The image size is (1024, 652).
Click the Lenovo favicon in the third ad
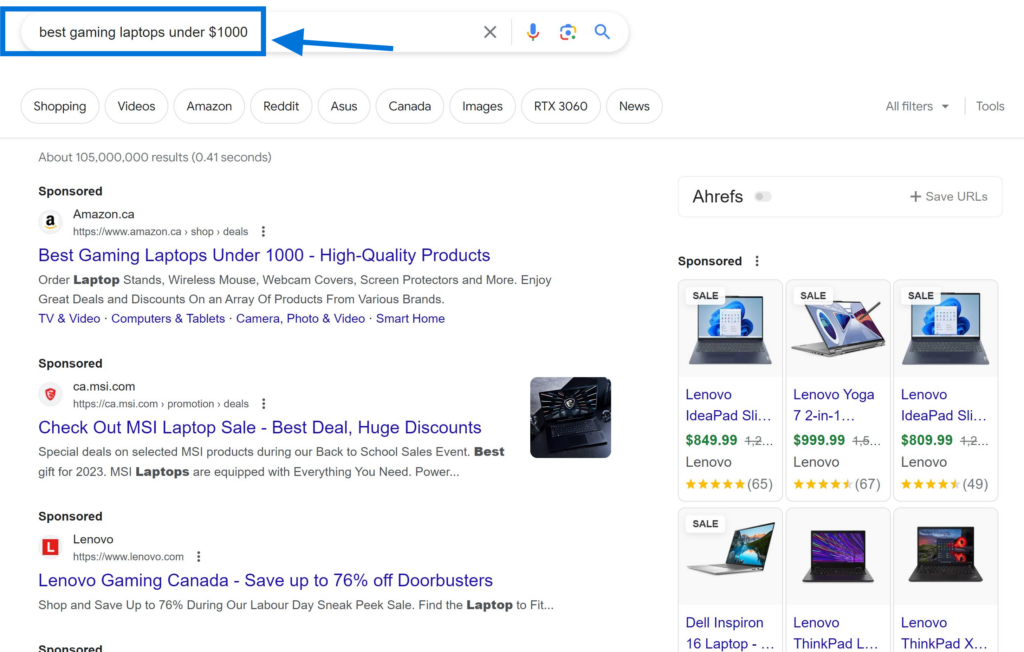[50, 547]
